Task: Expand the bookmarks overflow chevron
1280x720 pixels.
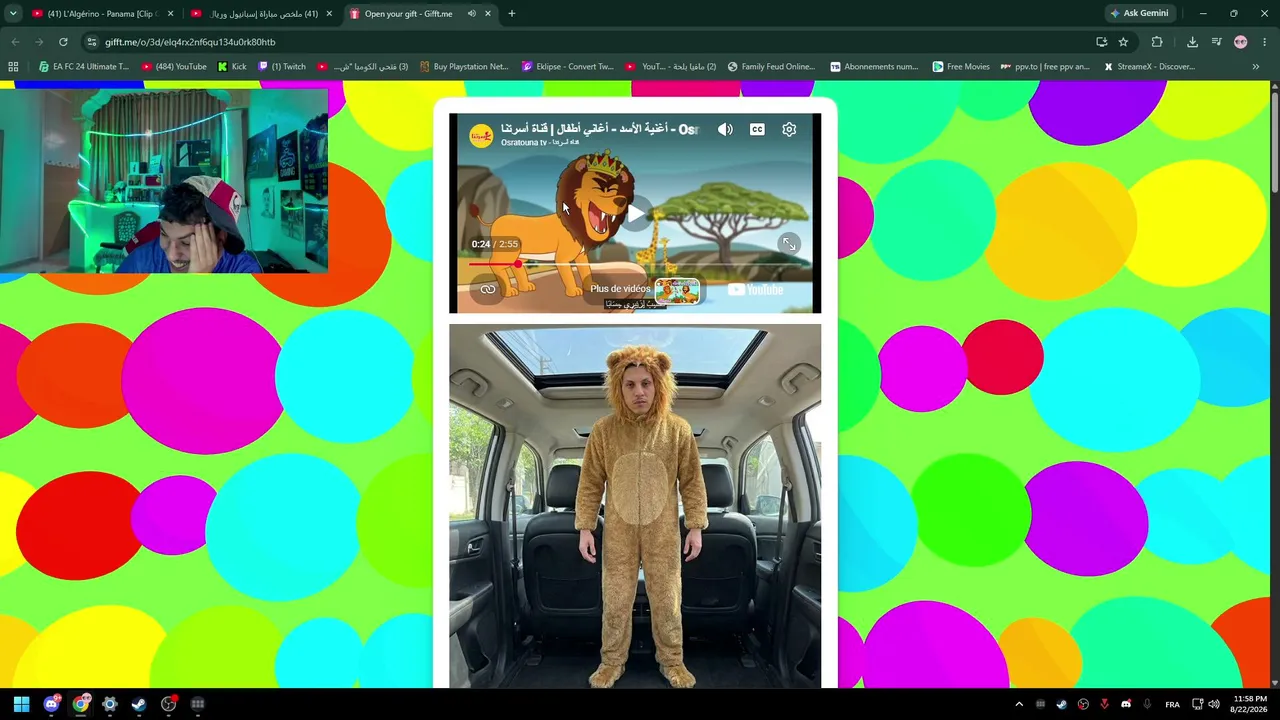Action: (1256, 67)
